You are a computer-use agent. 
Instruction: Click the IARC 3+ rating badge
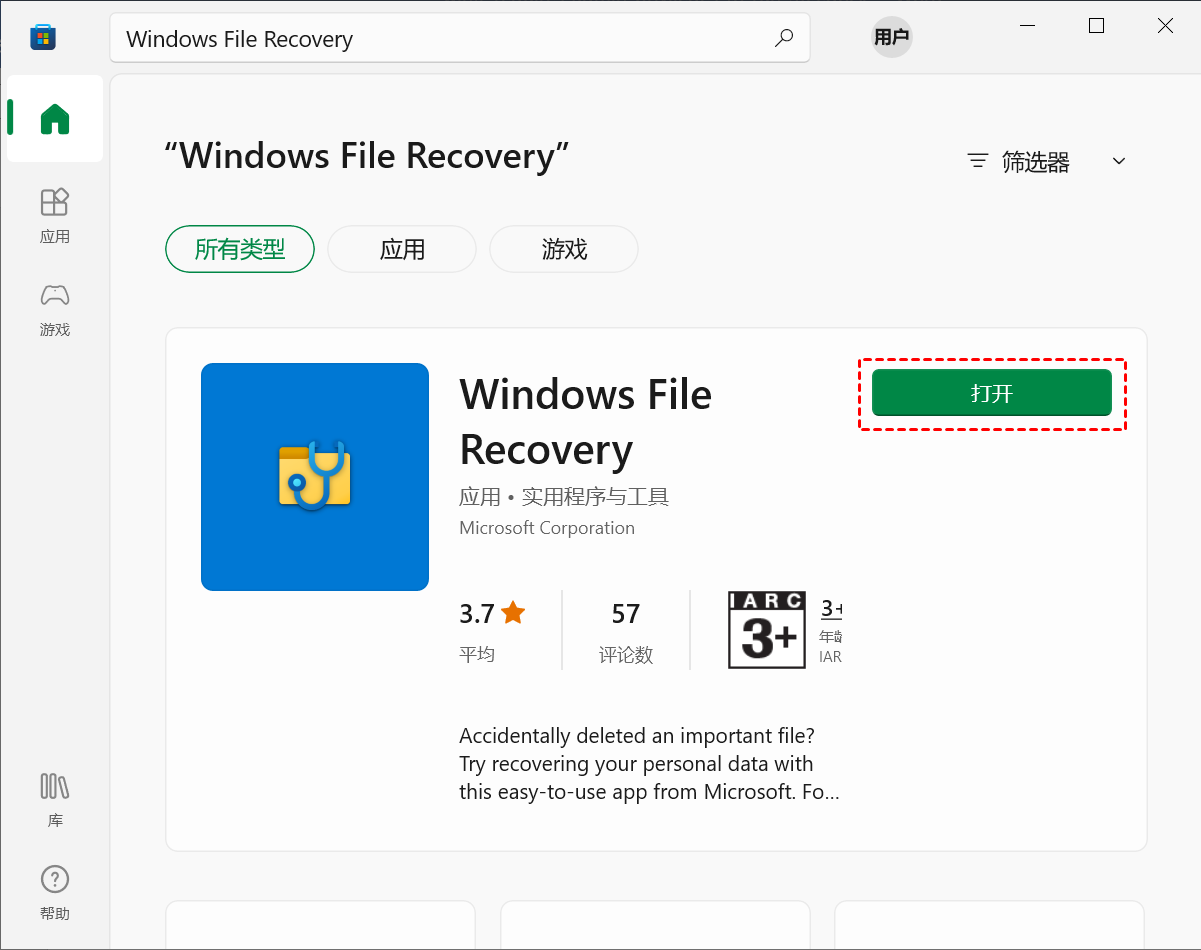tap(767, 630)
